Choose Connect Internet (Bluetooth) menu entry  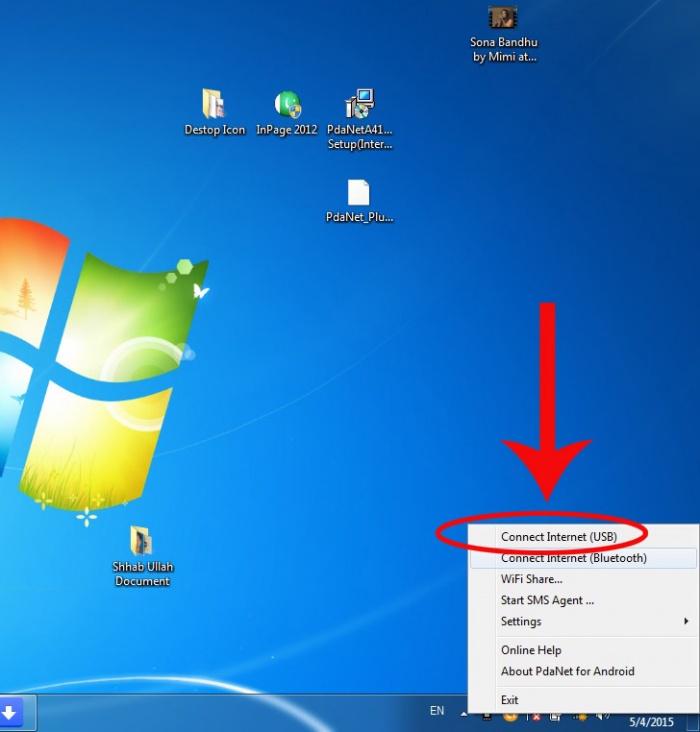(583, 558)
